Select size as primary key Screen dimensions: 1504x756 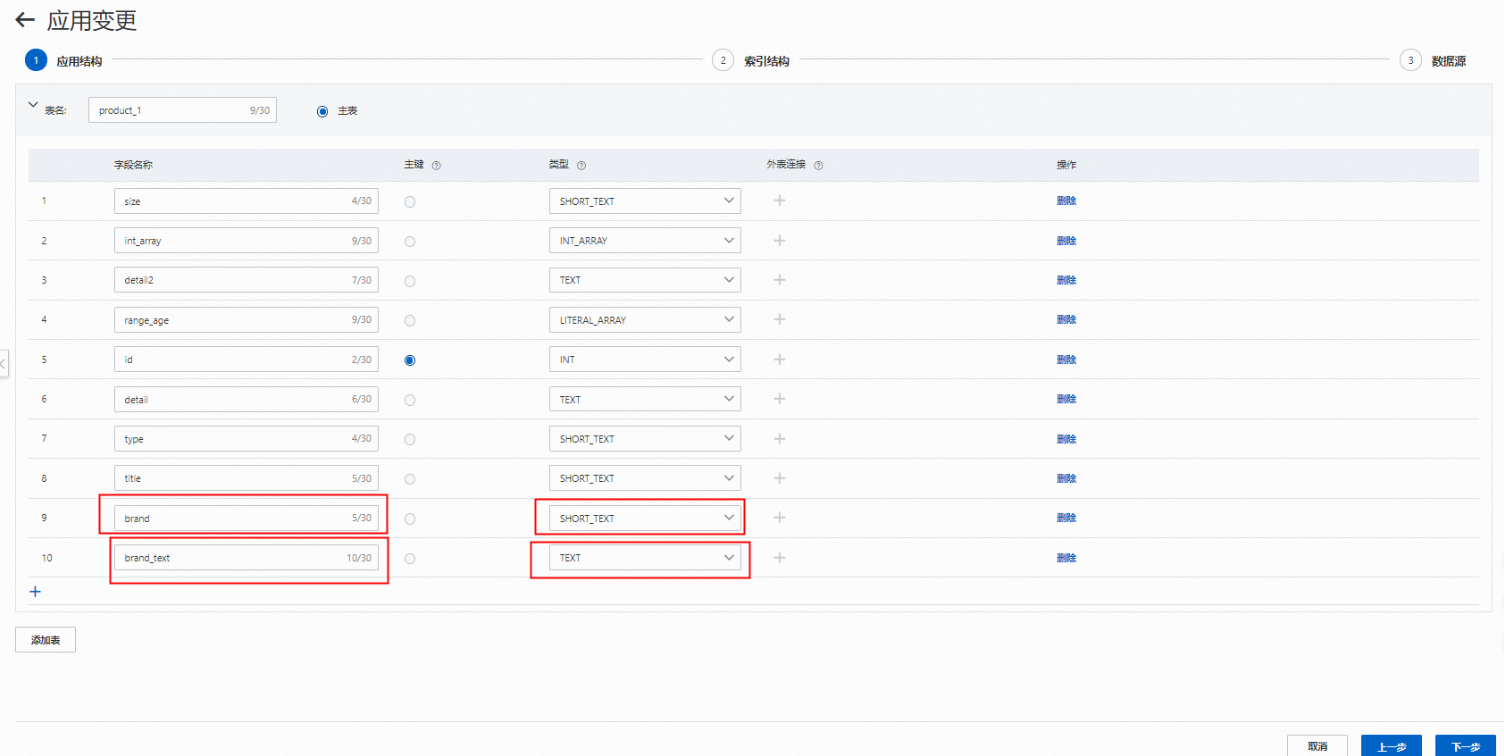[410, 202]
